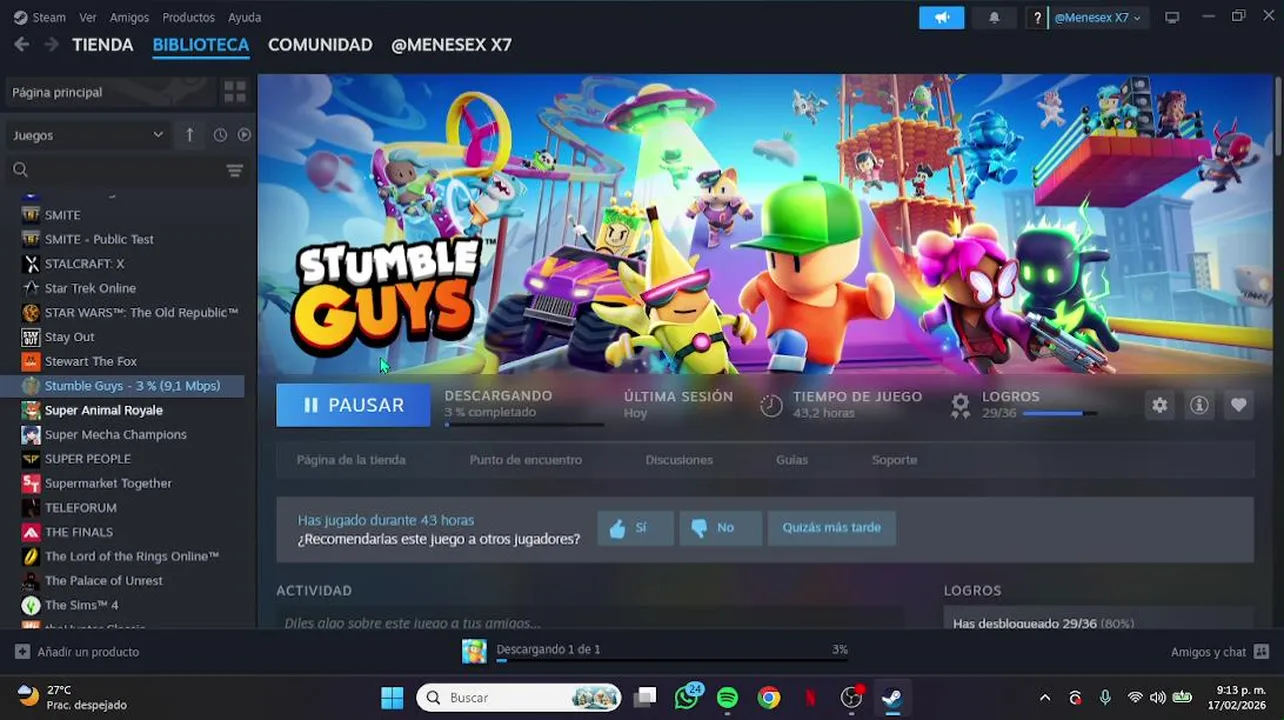Show Stumble Guys game info icon
Viewport: 1284px width, 720px height.
click(1199, 405)
